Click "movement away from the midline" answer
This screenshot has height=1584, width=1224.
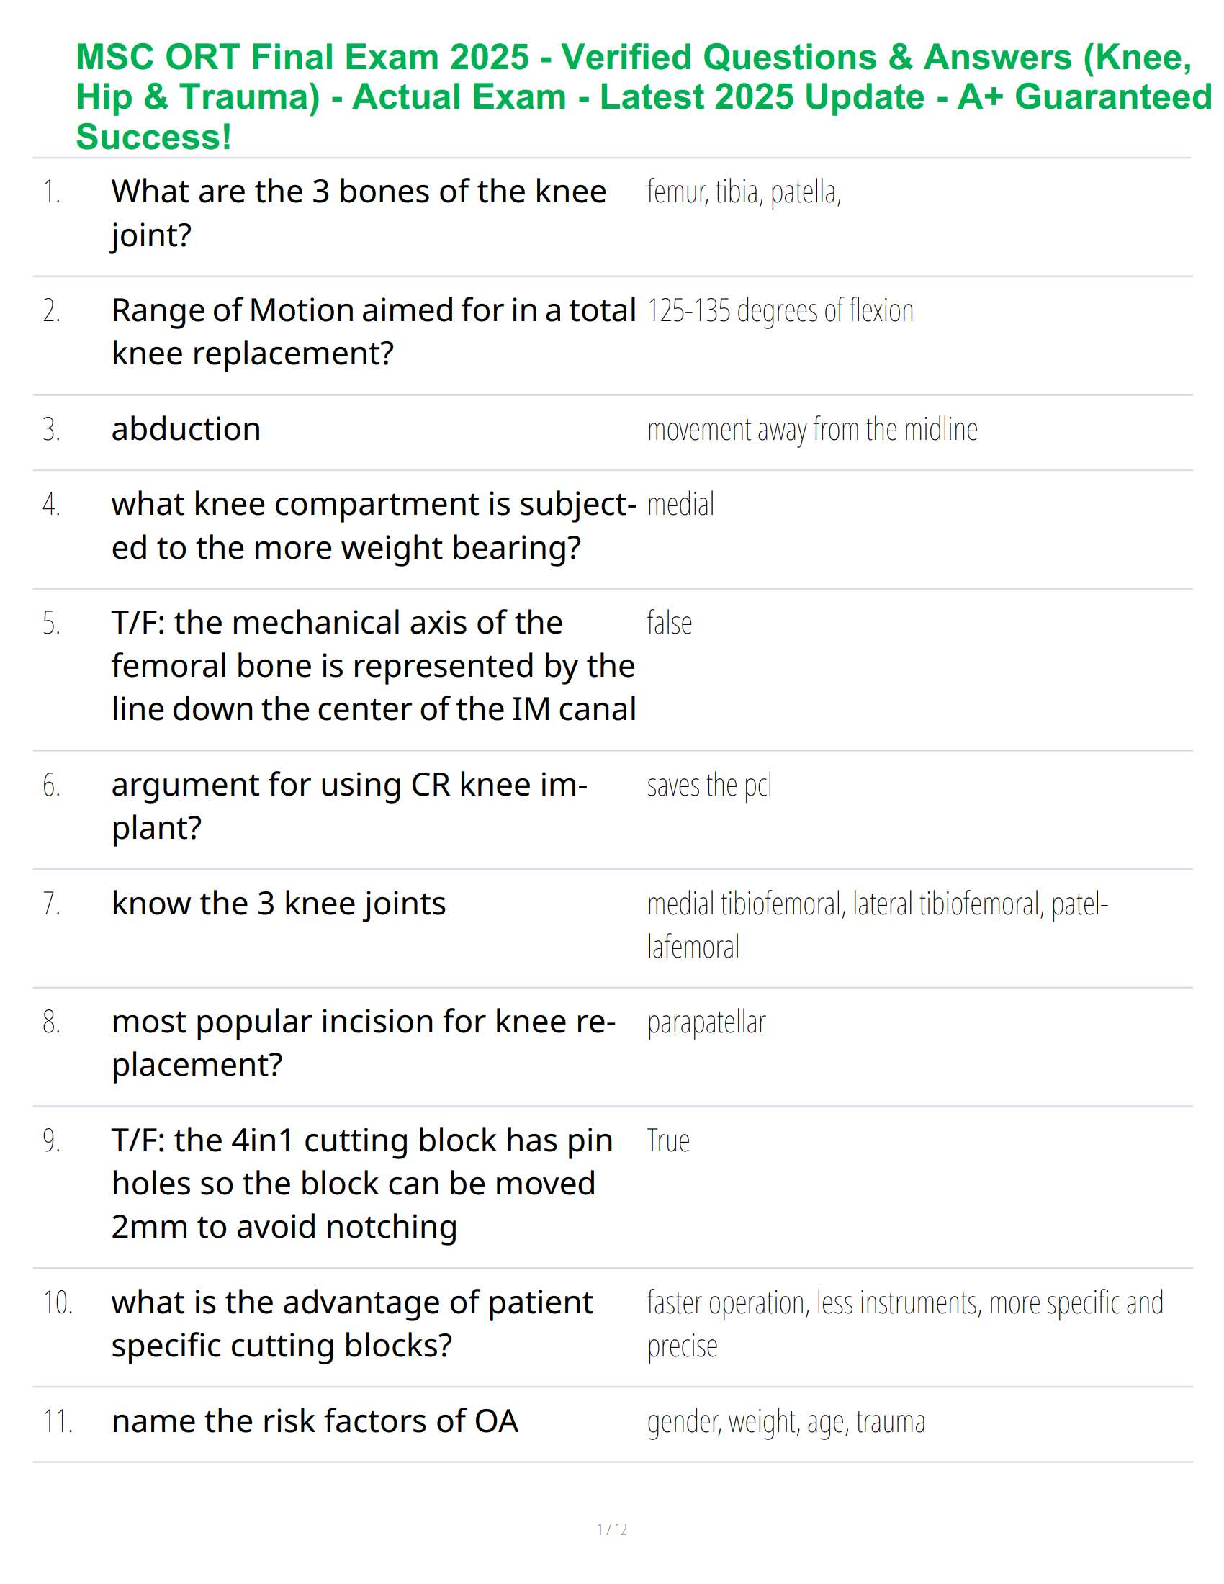tap(811, 430)
